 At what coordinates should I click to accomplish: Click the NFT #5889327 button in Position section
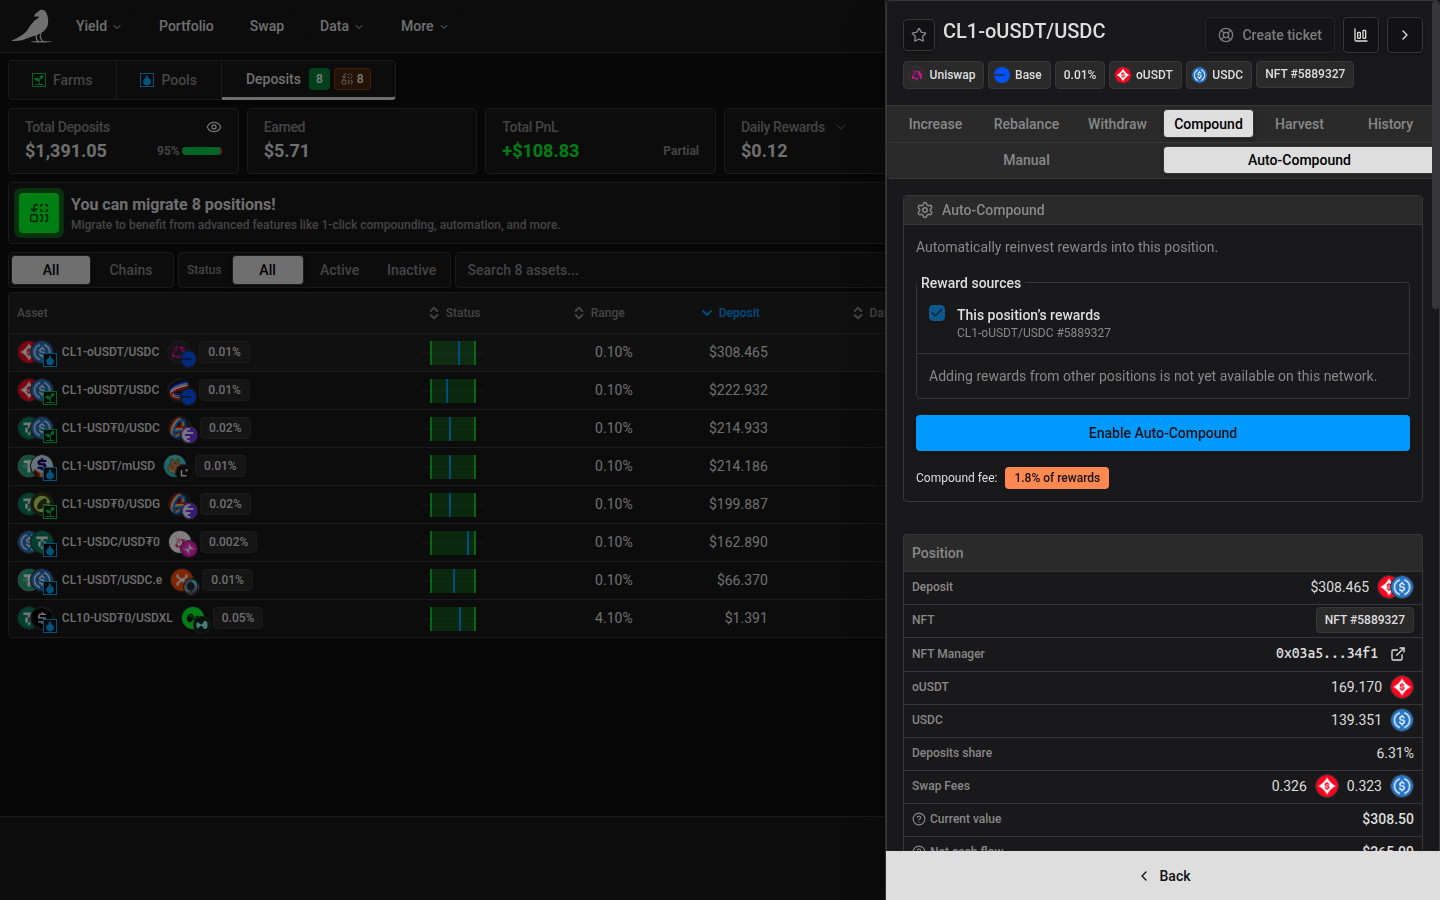1365,620
